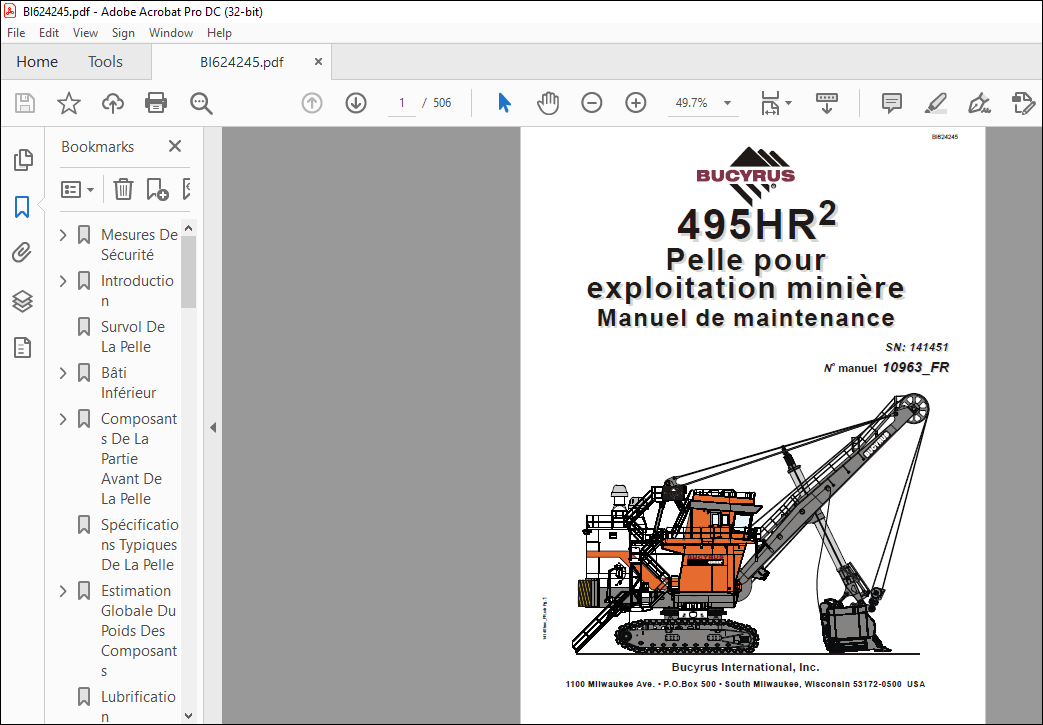
Task: Print the document
Action: click(156, 103)
